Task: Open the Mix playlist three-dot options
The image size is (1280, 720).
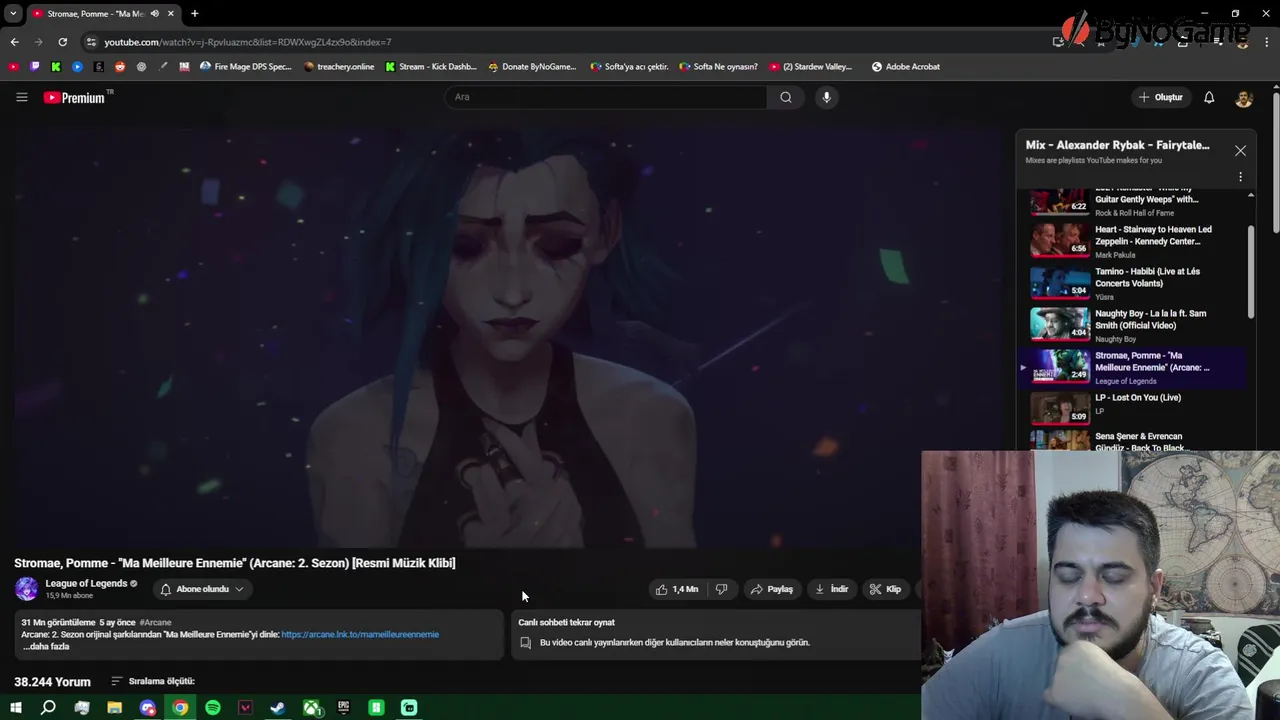Action: tap(1240, 177)
